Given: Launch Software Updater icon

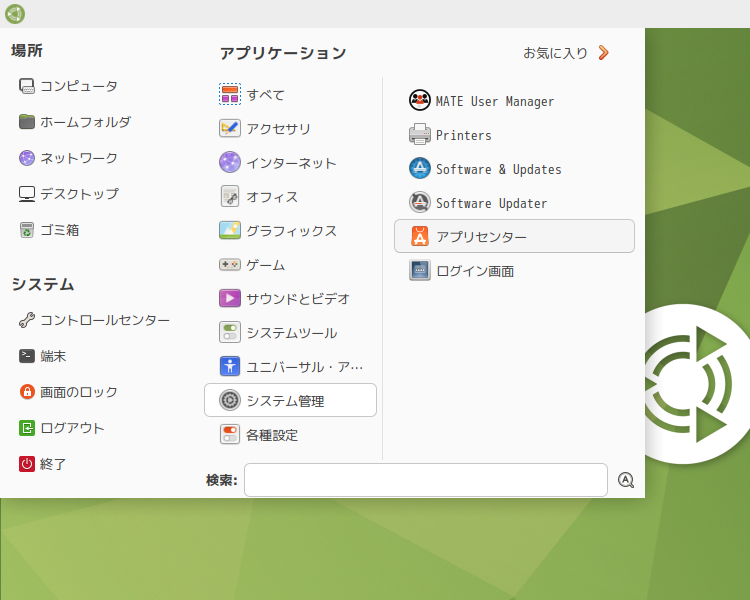Looking at the screenshot, I should tap(419, 202).
